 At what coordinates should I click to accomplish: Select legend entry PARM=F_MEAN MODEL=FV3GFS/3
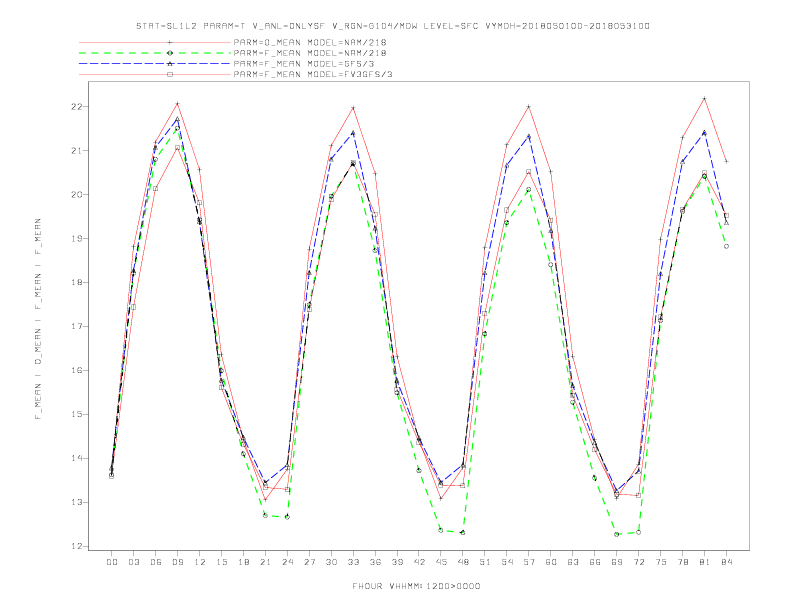point(313,74)
